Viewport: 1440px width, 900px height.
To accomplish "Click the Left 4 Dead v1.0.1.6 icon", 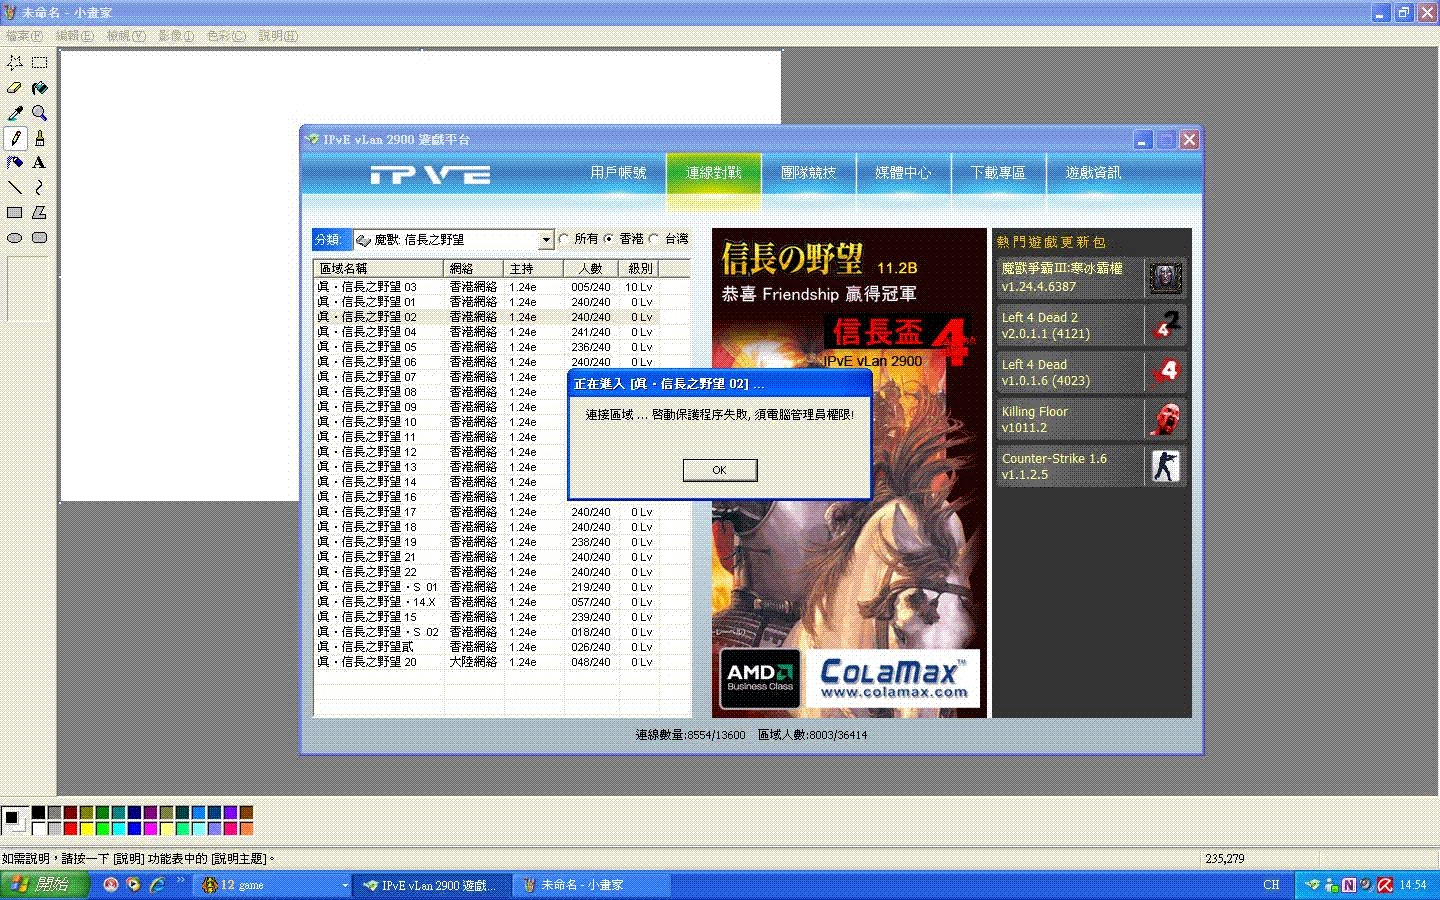I will 1165,372.
